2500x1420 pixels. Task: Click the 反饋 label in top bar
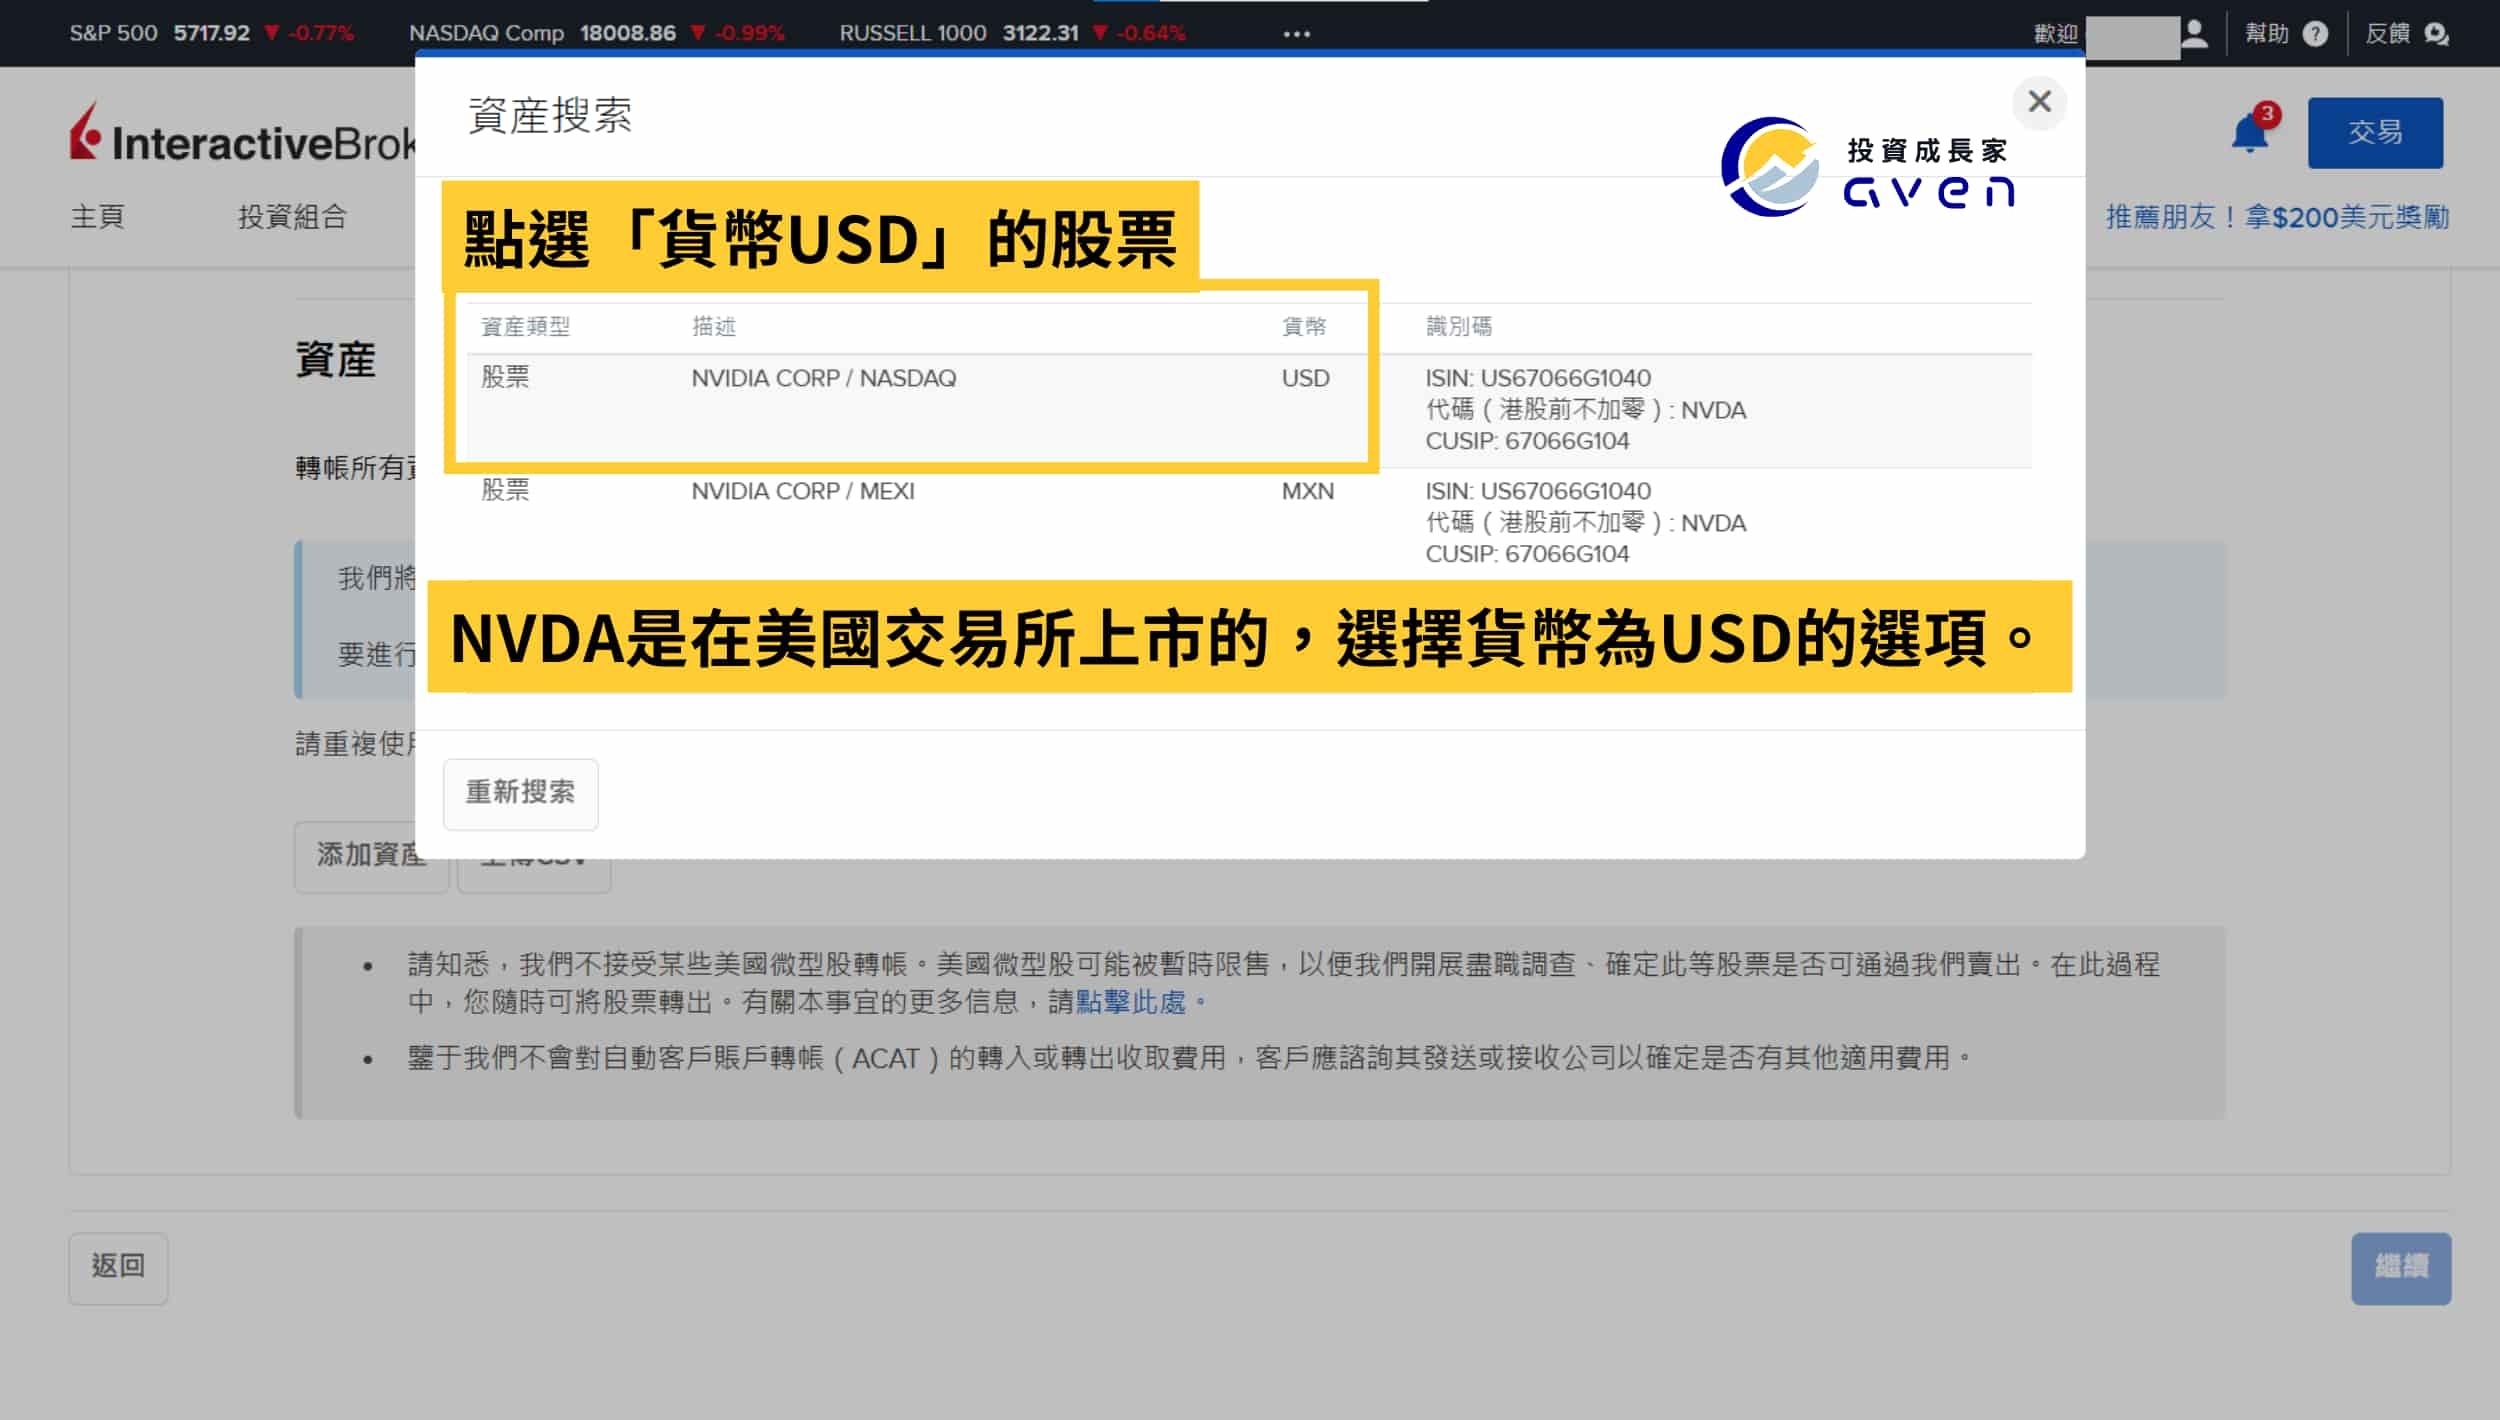[x=2388, y=34]
